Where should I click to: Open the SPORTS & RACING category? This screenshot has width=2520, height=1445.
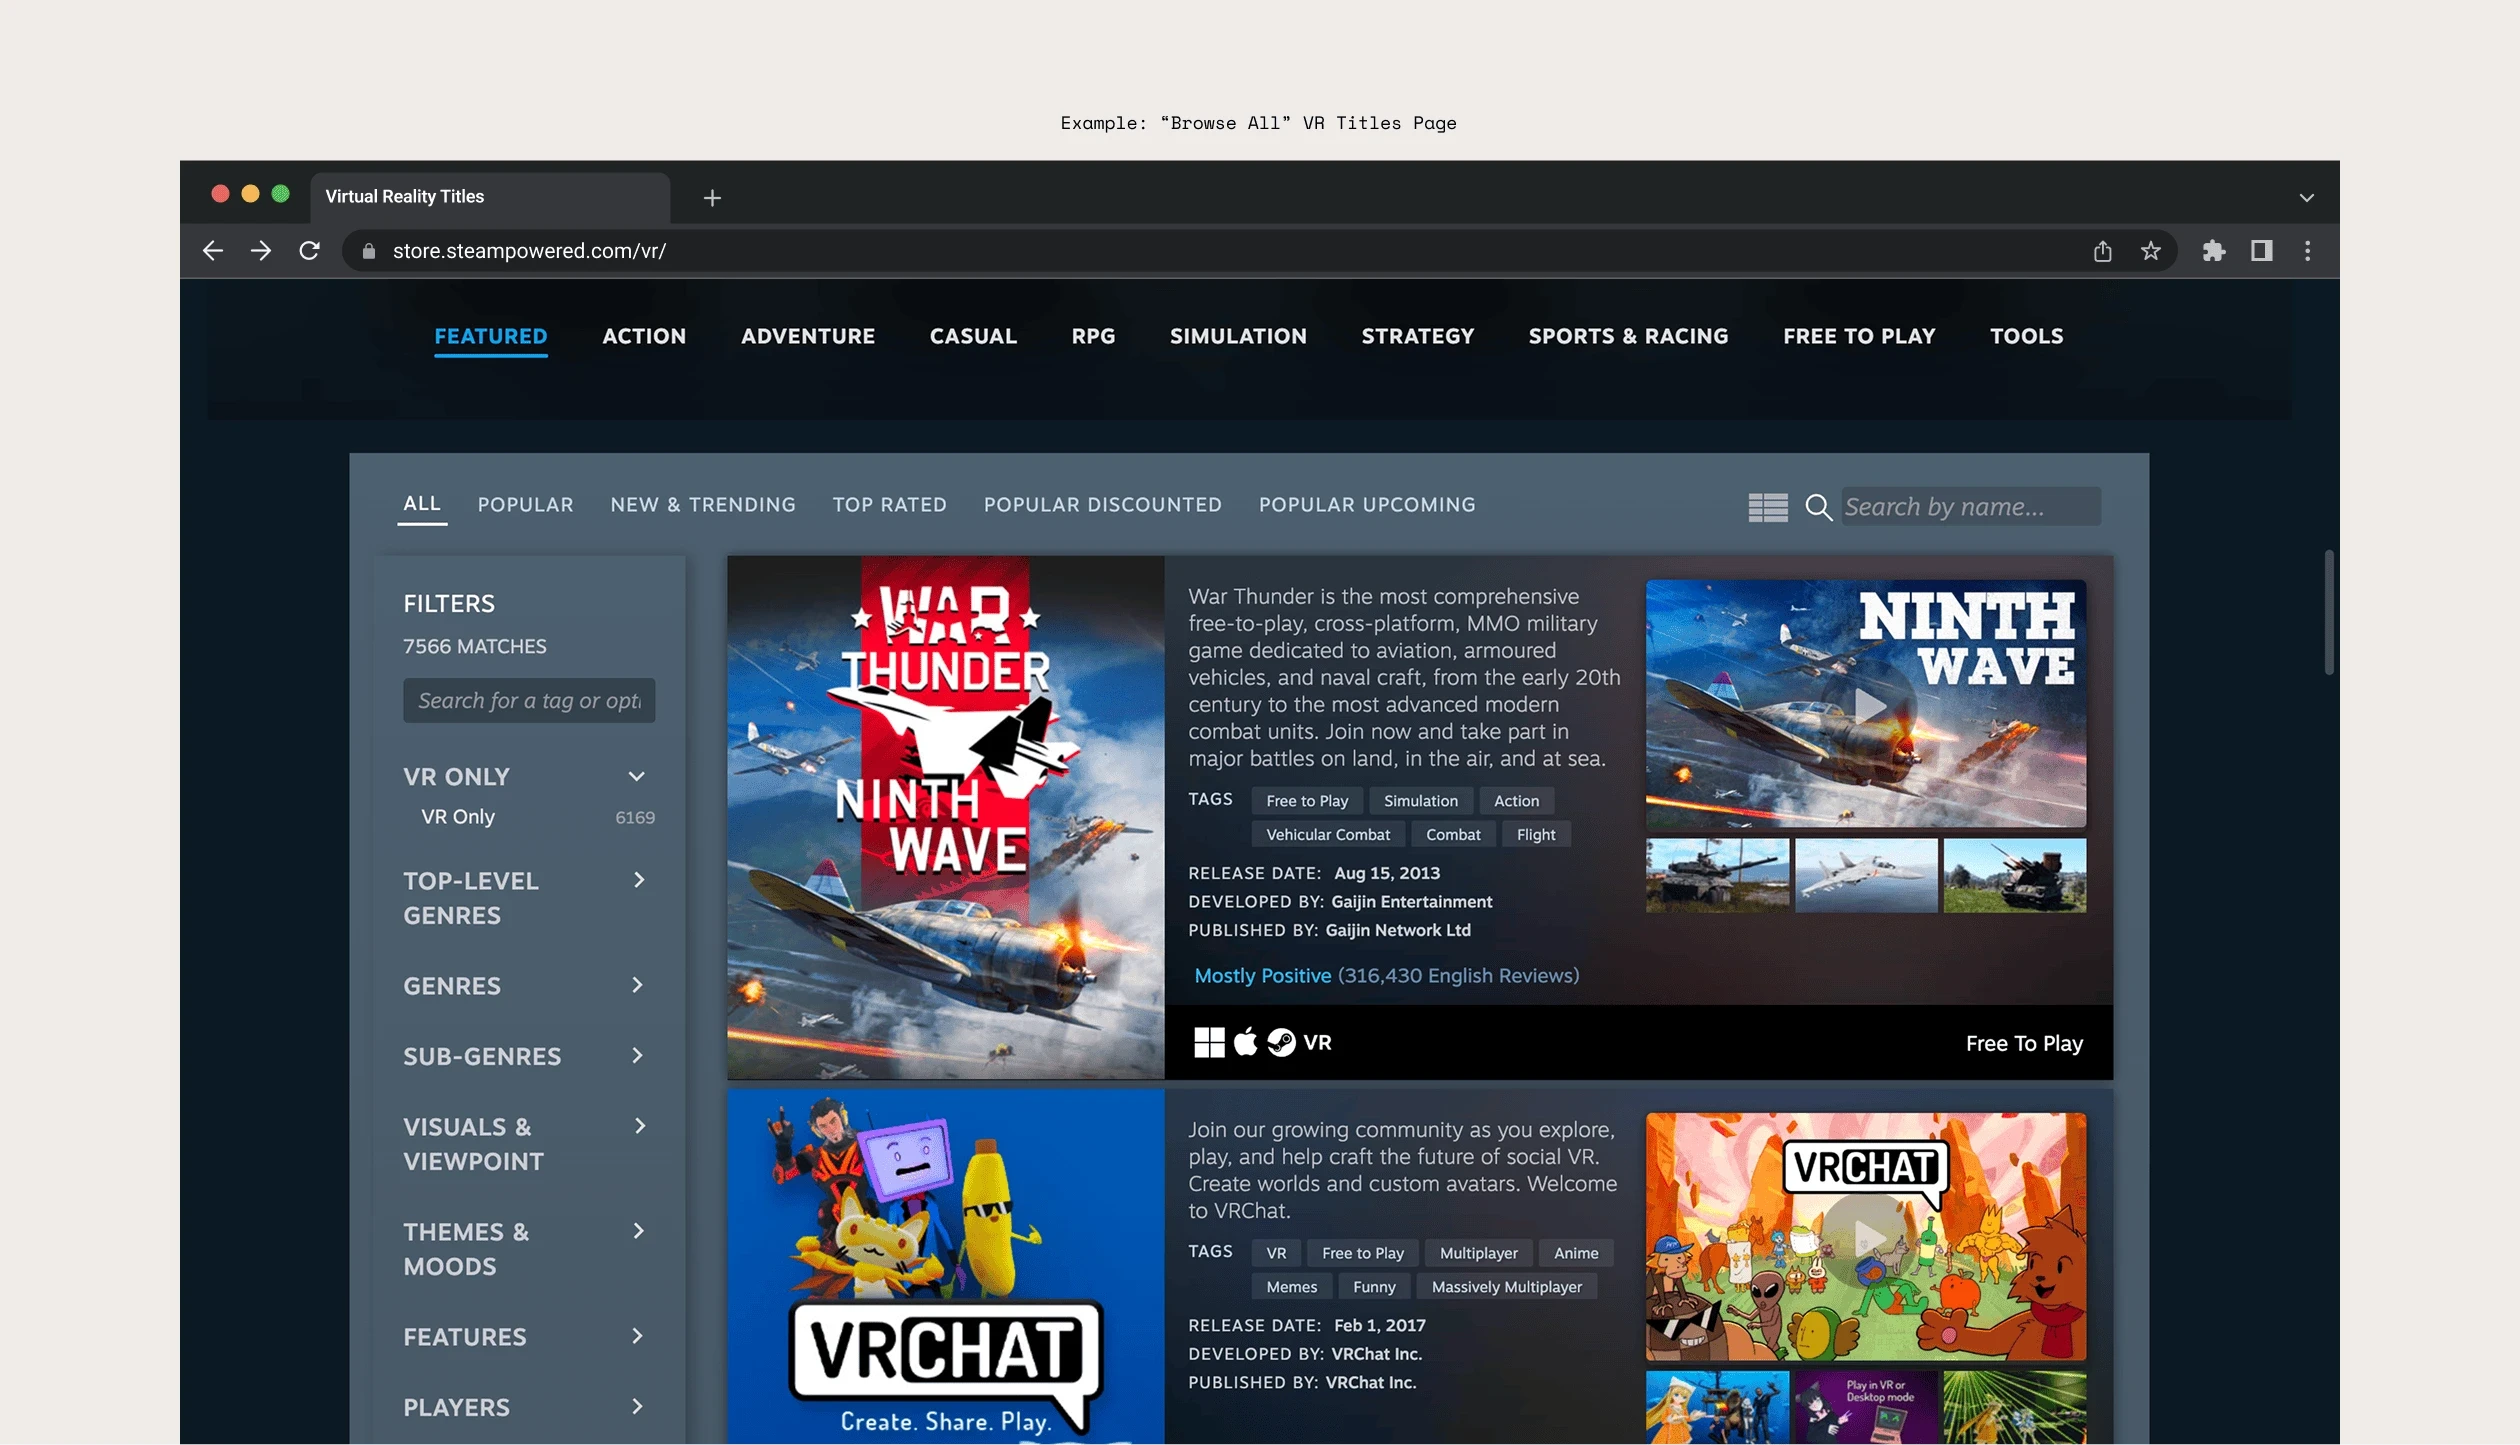[1628, 336]
